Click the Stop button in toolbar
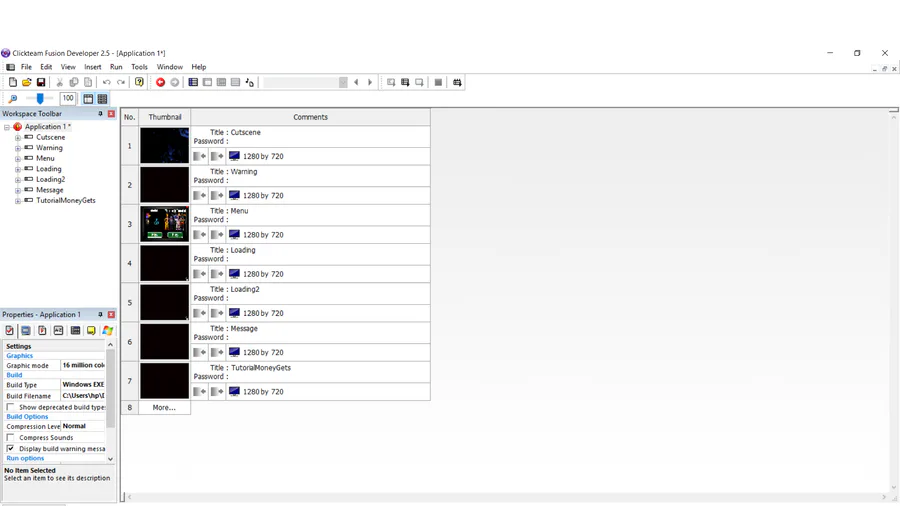The height and width of the screenshot is (506, 900). (x=438, y=82)
